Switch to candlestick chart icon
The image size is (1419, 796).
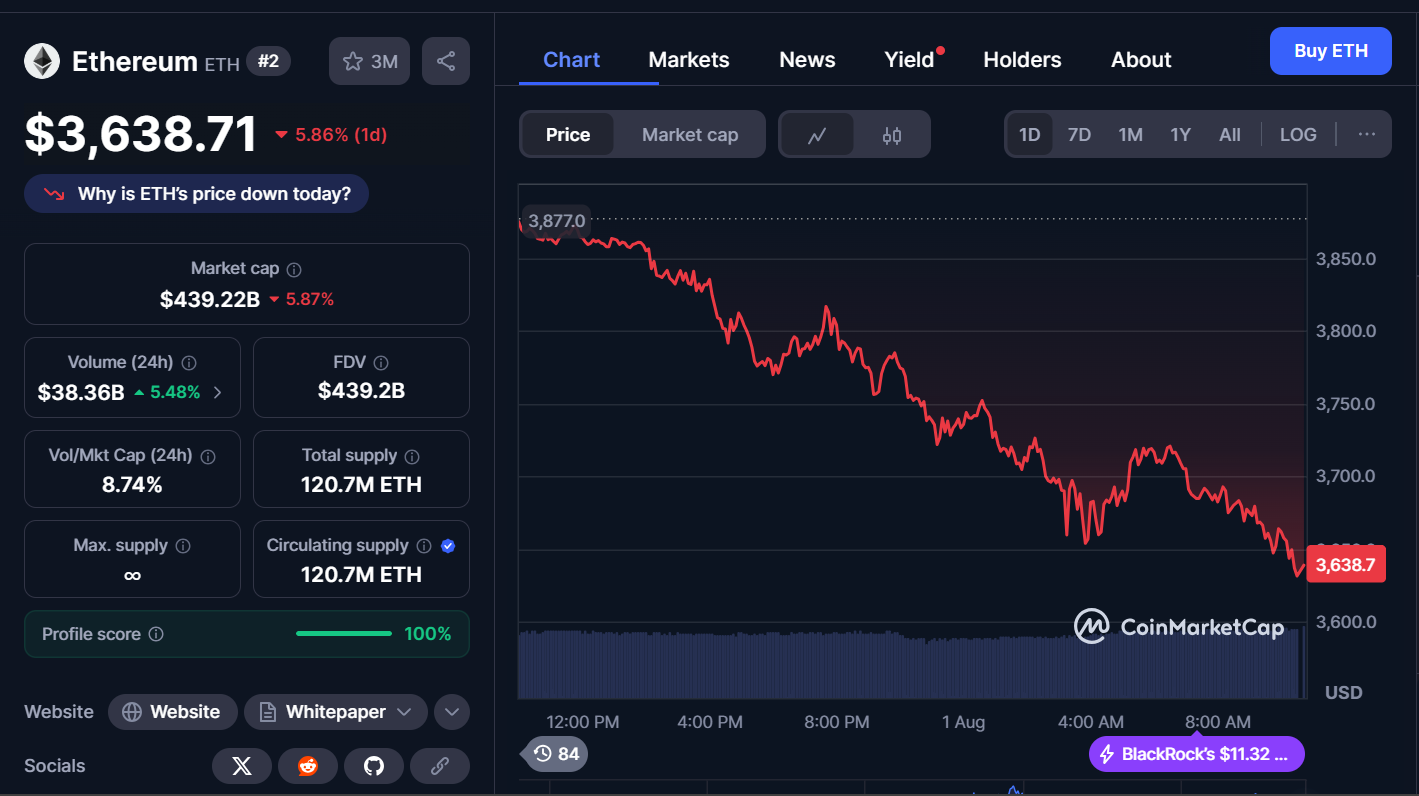click(x=892, y=135)
